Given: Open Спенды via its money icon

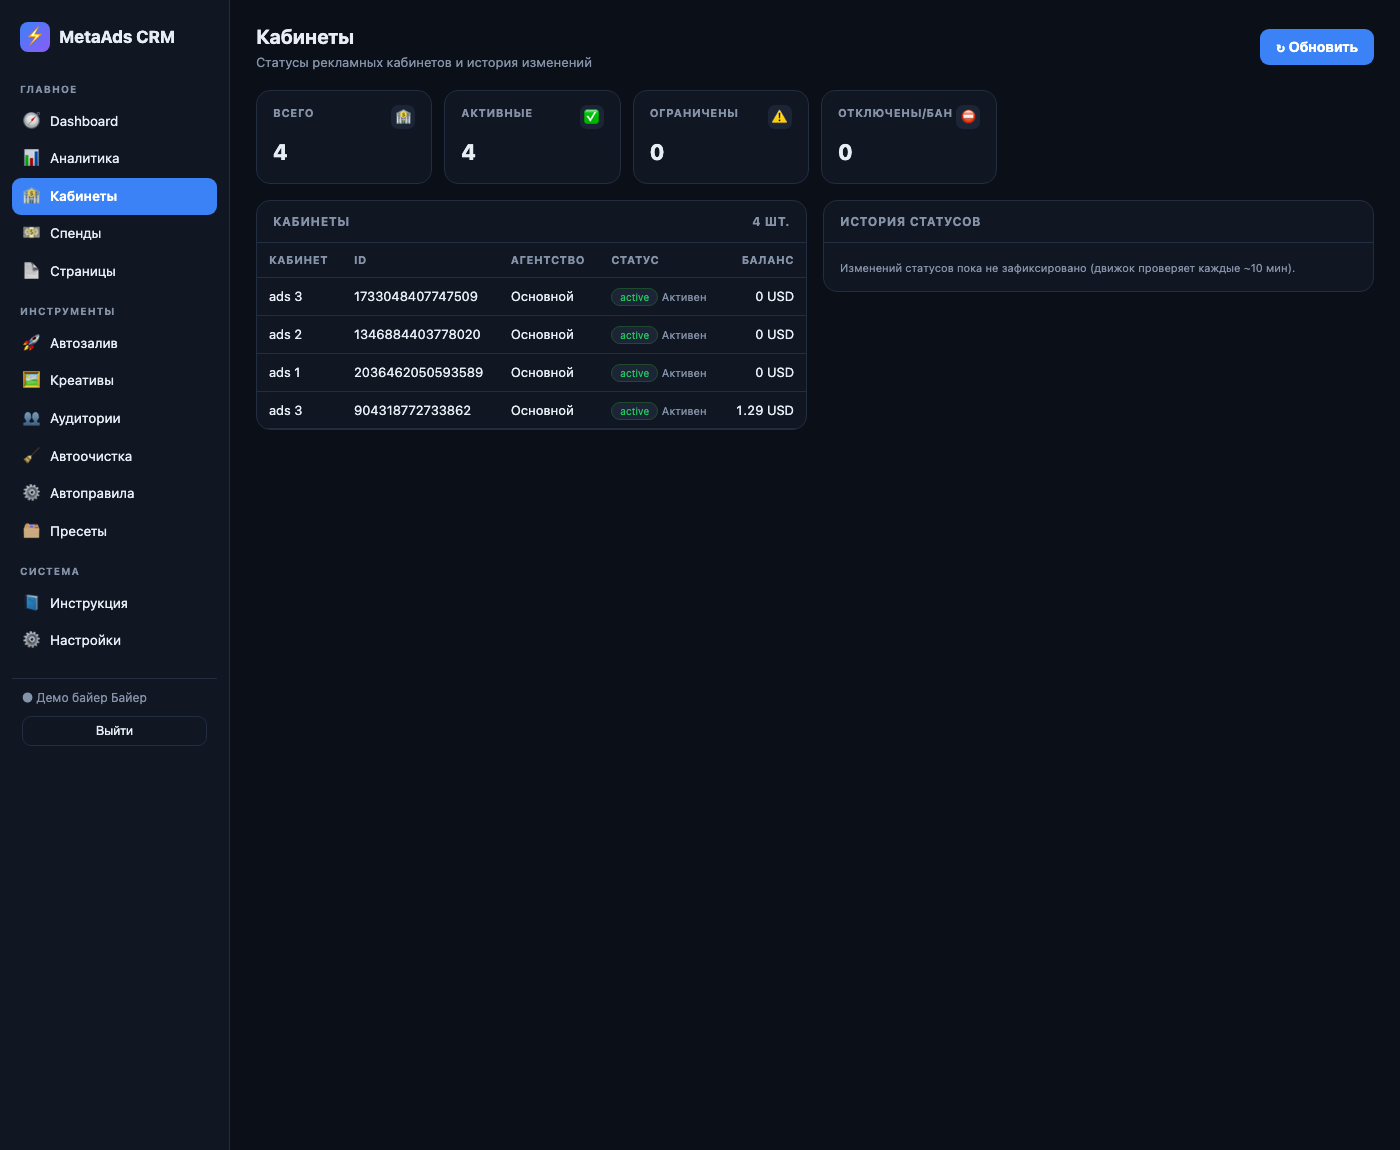Looking at the screenshot, I should 32,233.
